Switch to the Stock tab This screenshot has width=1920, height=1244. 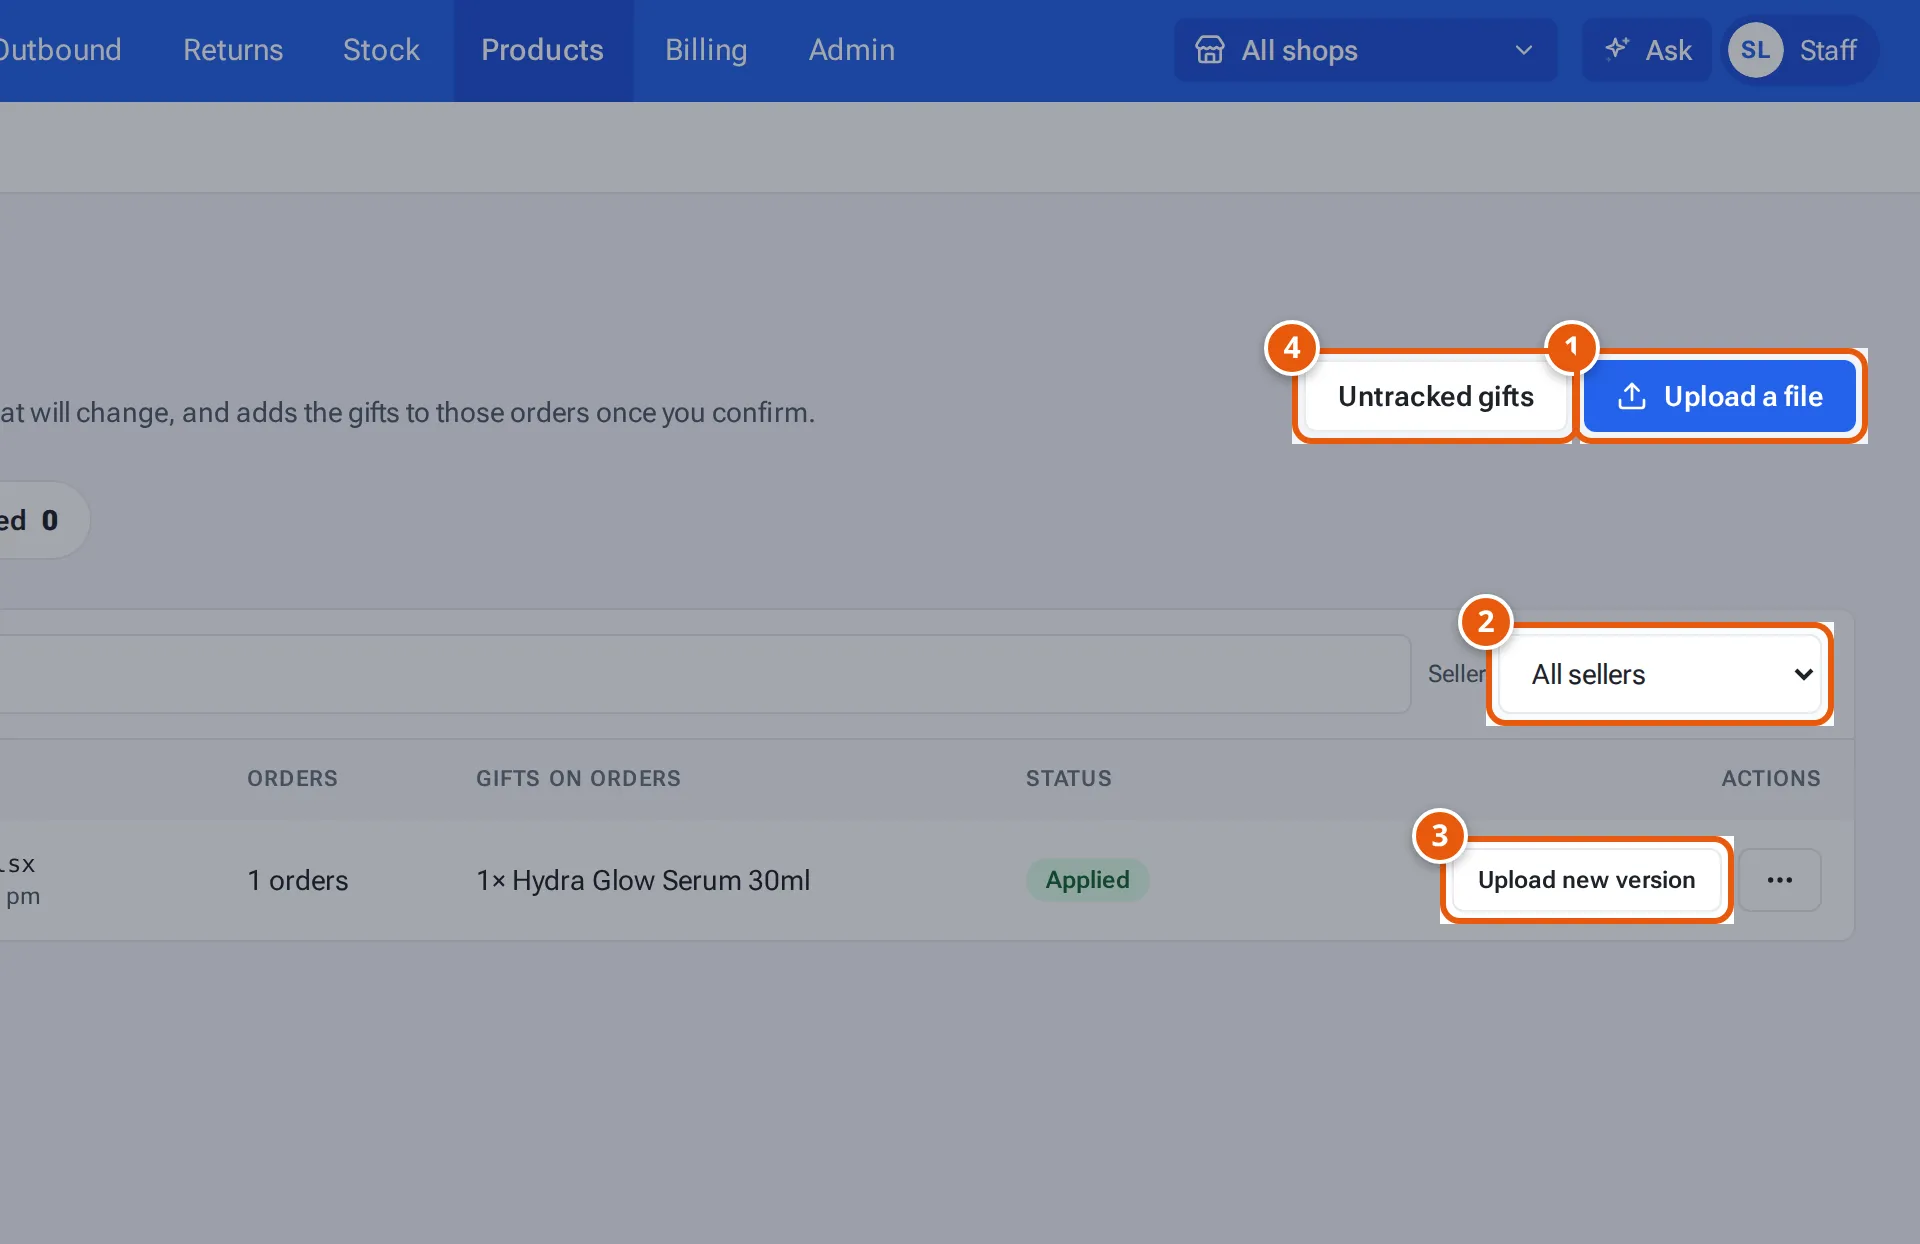(381, 50)
